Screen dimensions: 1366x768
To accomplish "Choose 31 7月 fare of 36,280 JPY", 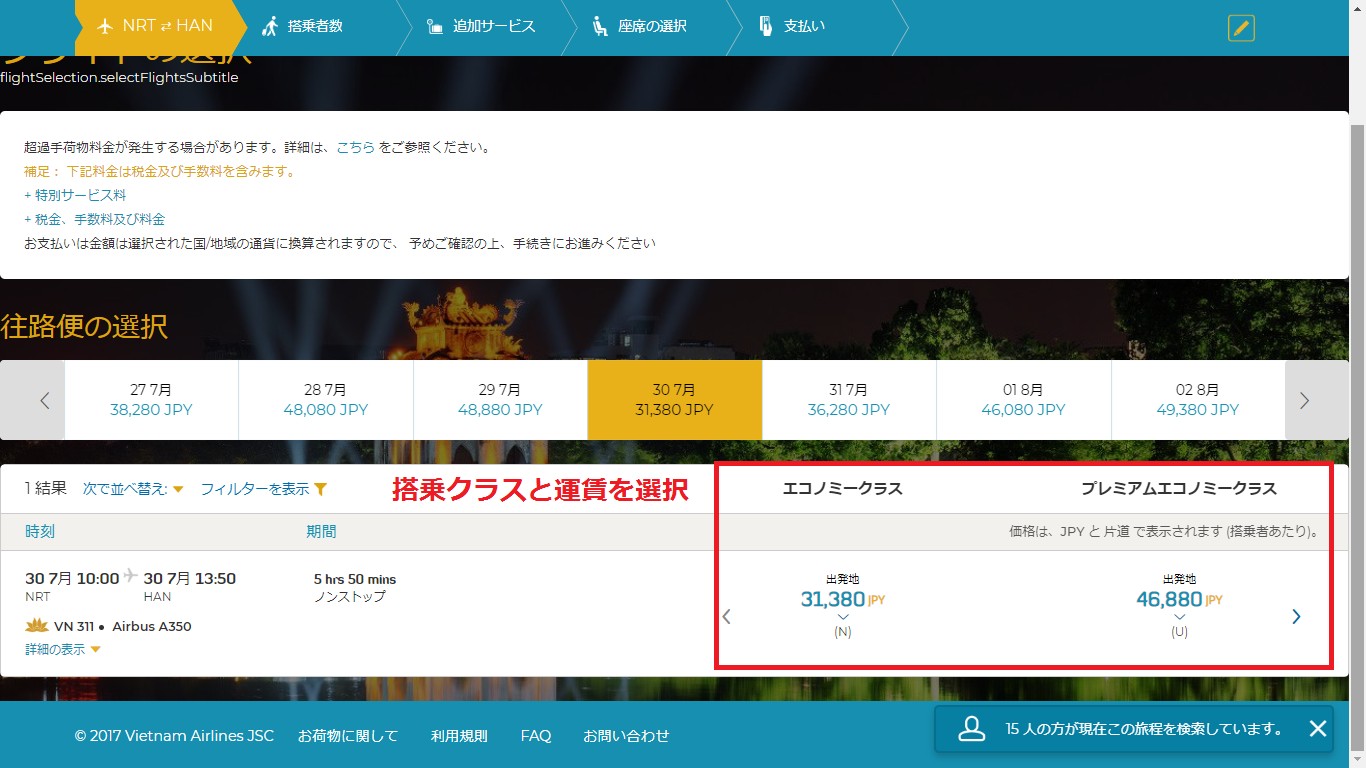I will [x=849, y=400].
